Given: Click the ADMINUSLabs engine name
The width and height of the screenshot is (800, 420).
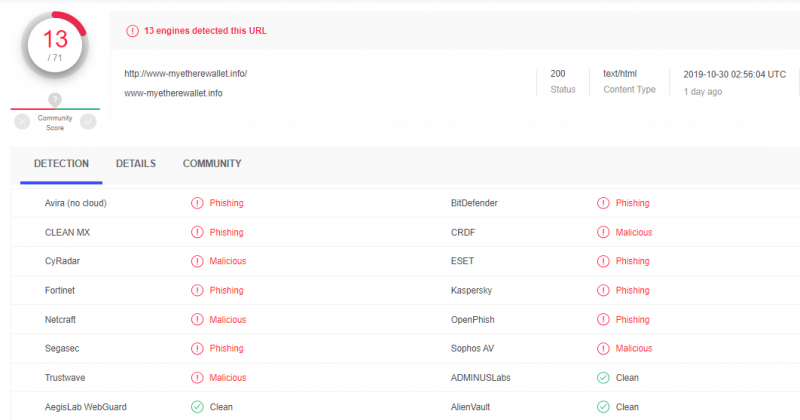Looking at the screenshot, I should point(481,378).
